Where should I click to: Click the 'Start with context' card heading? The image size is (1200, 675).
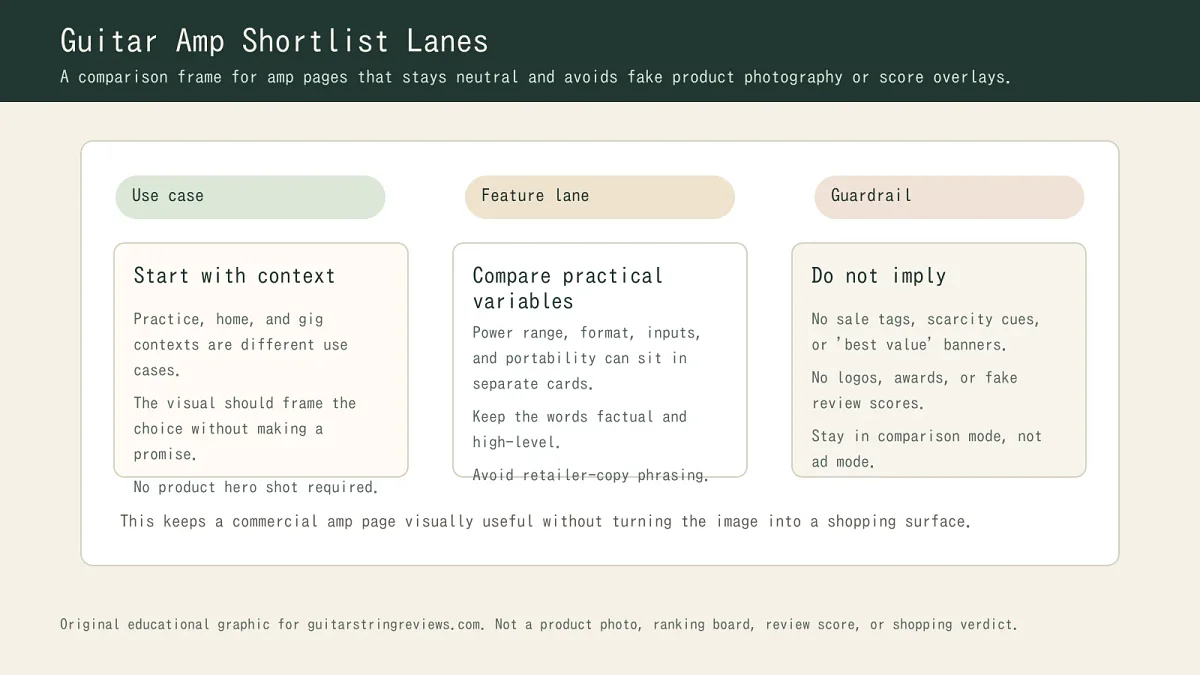click(234, 276)
